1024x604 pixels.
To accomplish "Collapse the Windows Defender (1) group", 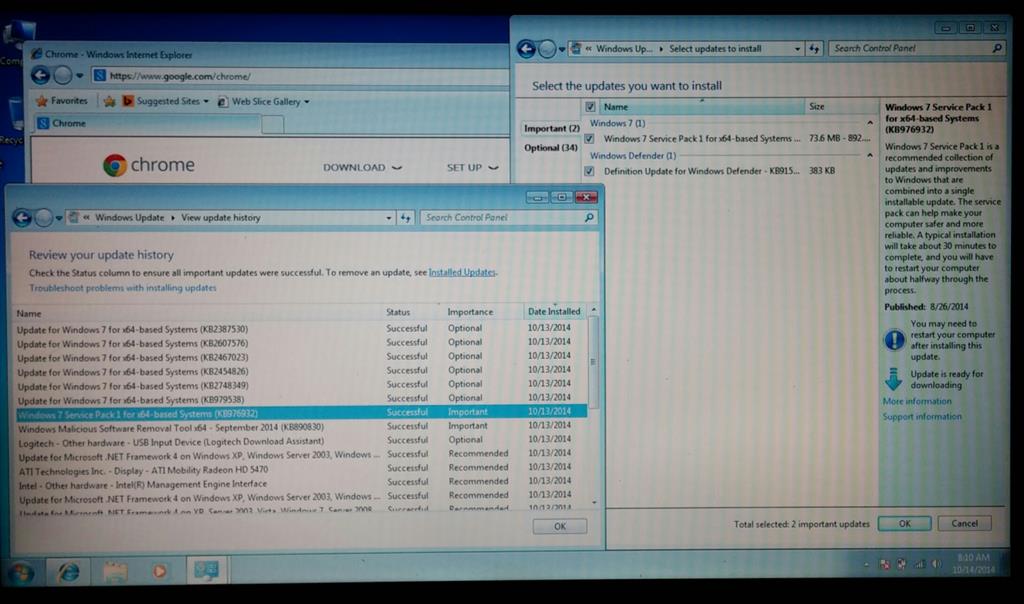I will [869, 155].
